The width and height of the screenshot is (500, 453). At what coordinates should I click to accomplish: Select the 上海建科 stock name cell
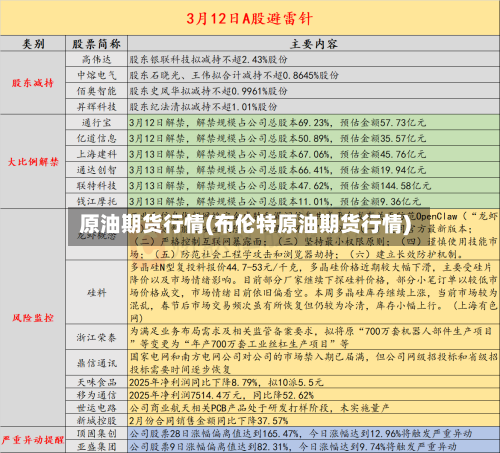tap(96, 154)
